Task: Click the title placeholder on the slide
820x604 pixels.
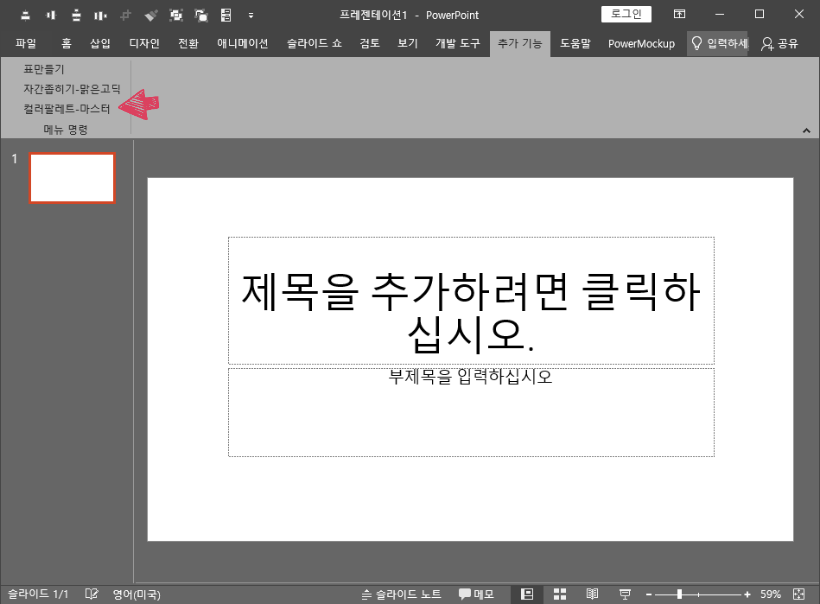Action: pyautogui.click(x=471, y=300)
